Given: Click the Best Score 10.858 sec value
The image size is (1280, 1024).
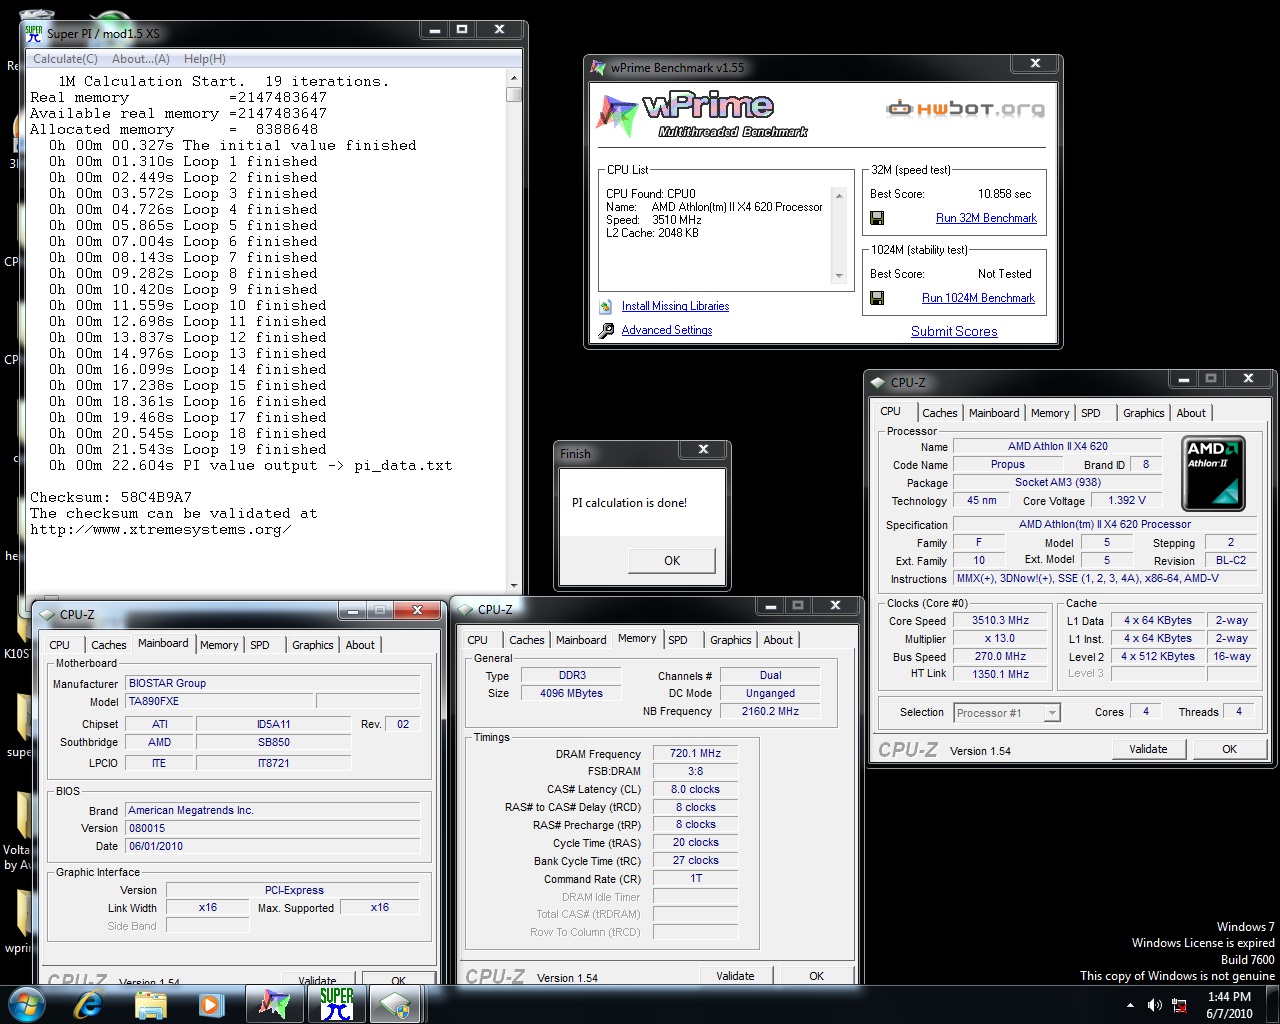Looking at the screenshot, I should pos(1004,194).
